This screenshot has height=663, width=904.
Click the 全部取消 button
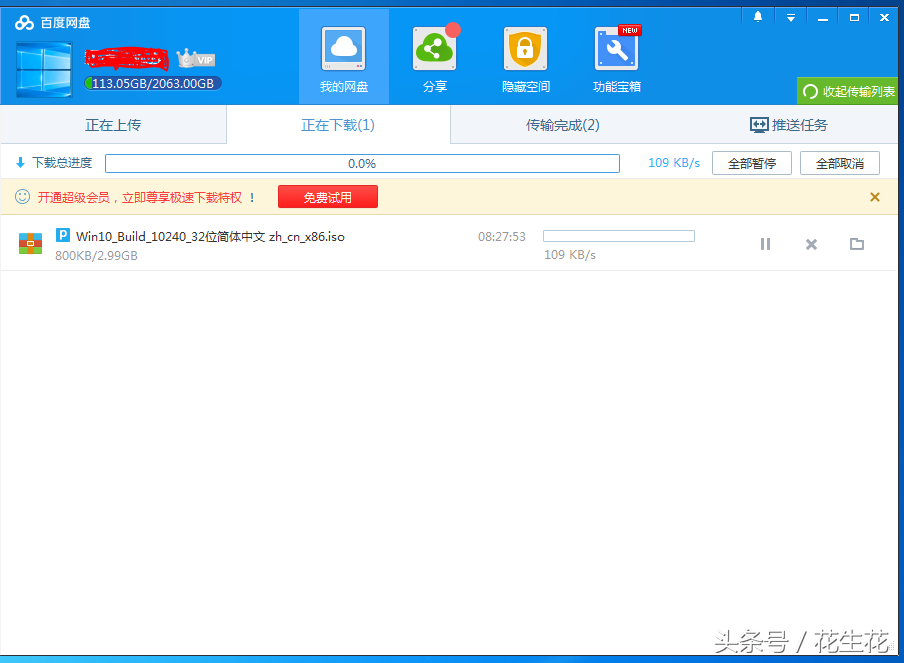[840, 163]
